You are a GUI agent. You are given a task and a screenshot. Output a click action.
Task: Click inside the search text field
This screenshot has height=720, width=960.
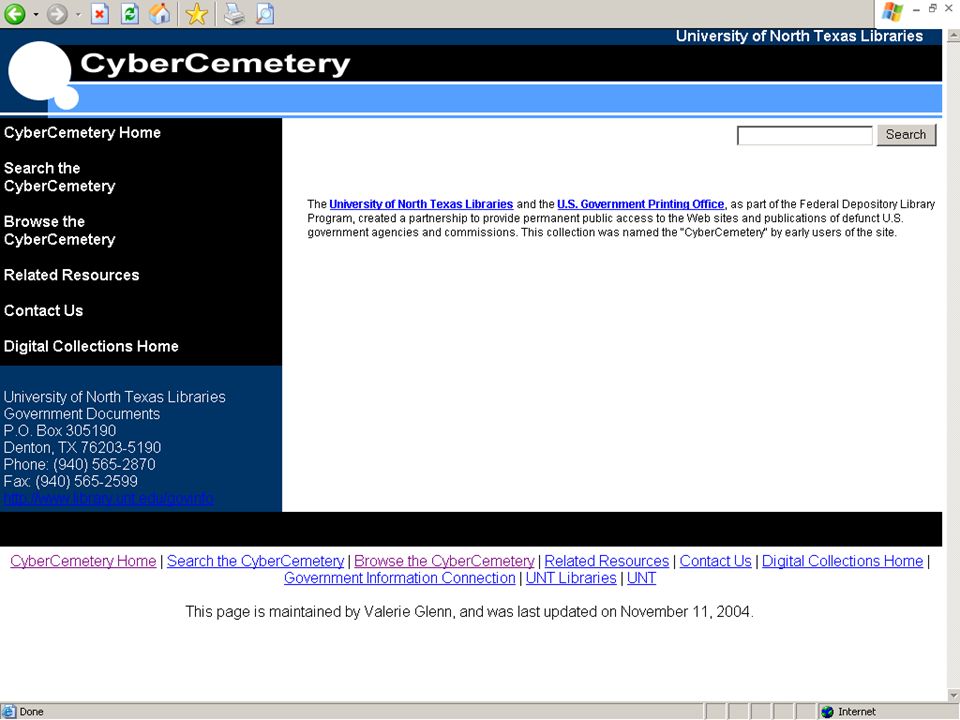(804, 135)
